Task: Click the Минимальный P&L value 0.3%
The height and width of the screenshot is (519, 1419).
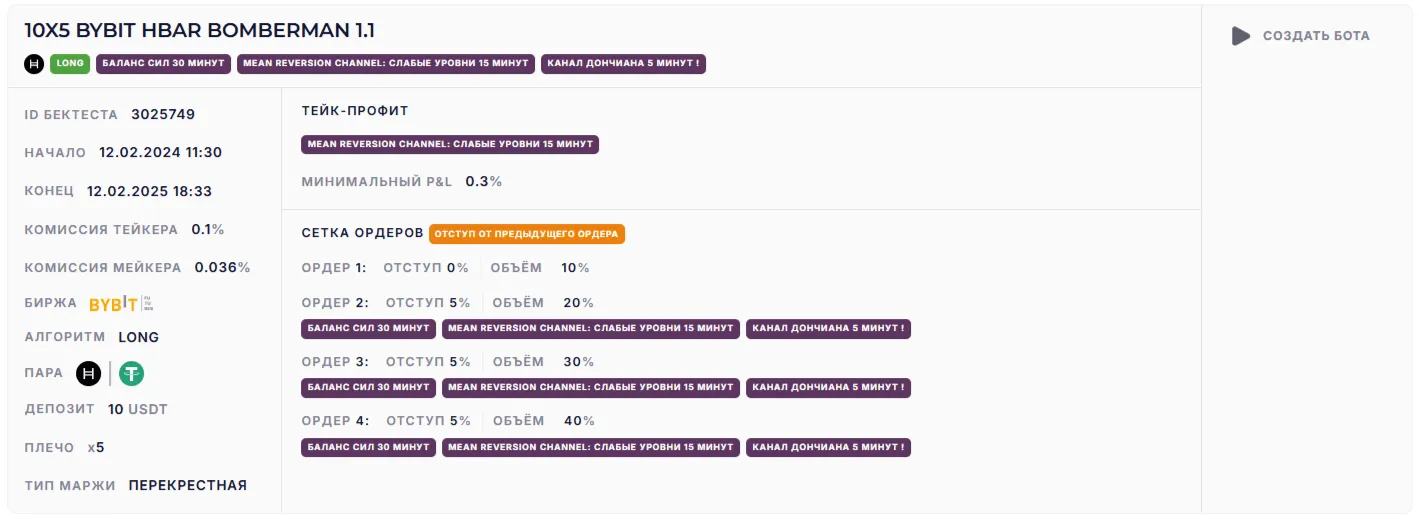Action: click(484, 182)
